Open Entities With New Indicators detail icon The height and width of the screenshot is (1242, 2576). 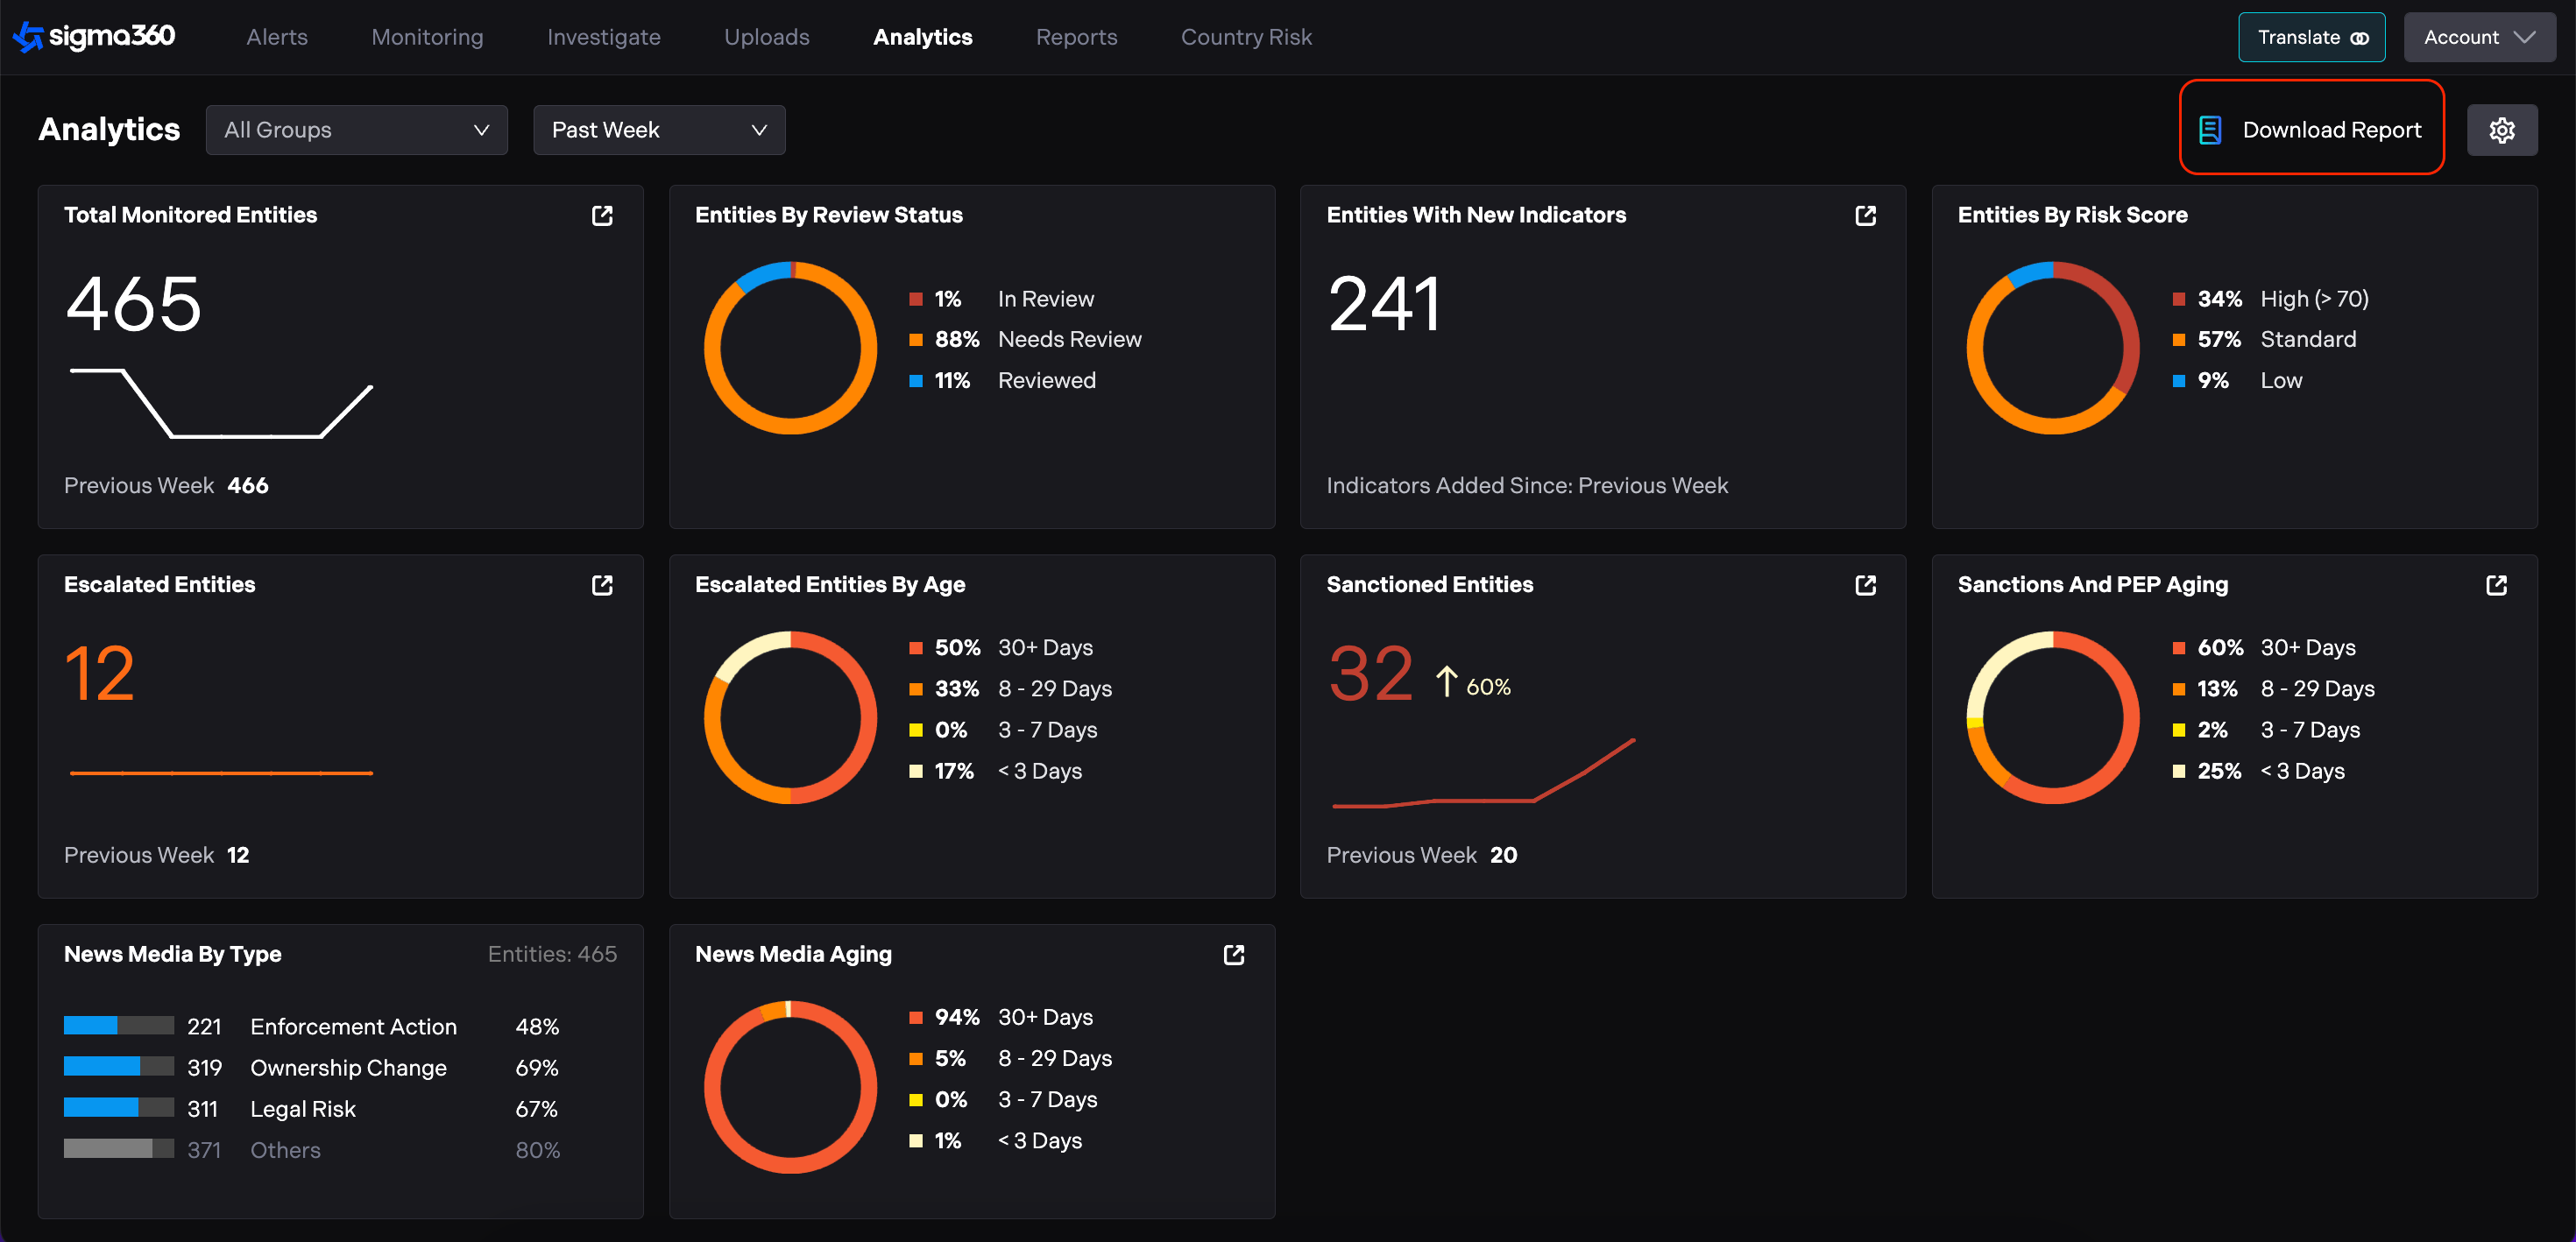(x=1865, y=216)
